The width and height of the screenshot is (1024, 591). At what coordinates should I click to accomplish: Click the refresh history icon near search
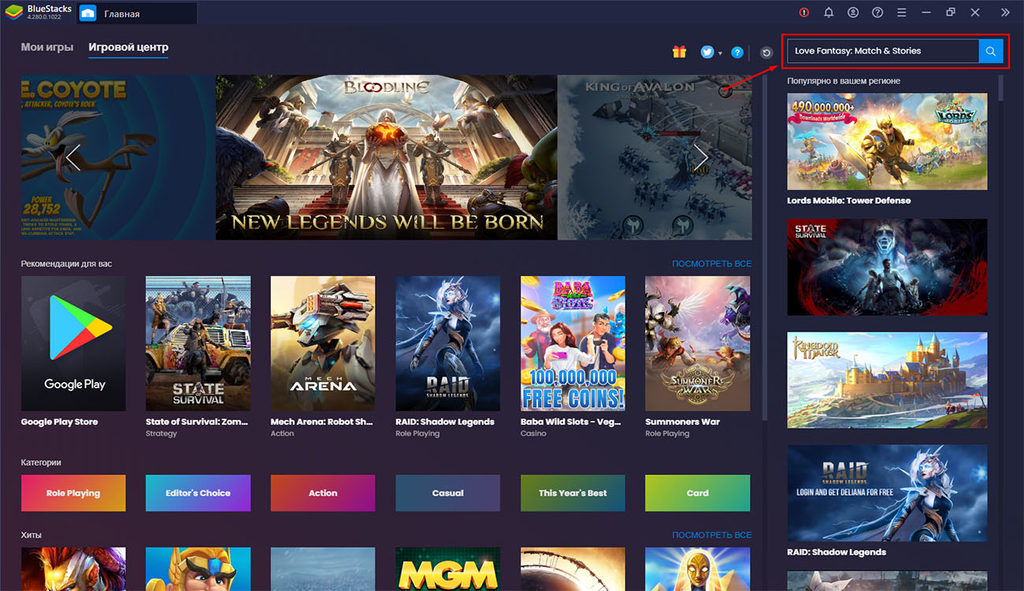click(766, 53)
